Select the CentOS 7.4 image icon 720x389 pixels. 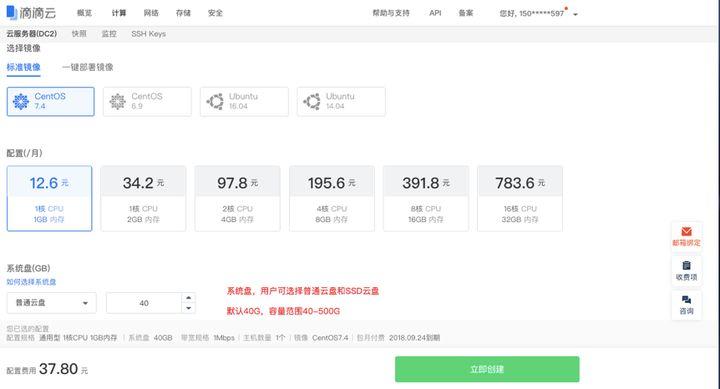coord(21,101)
